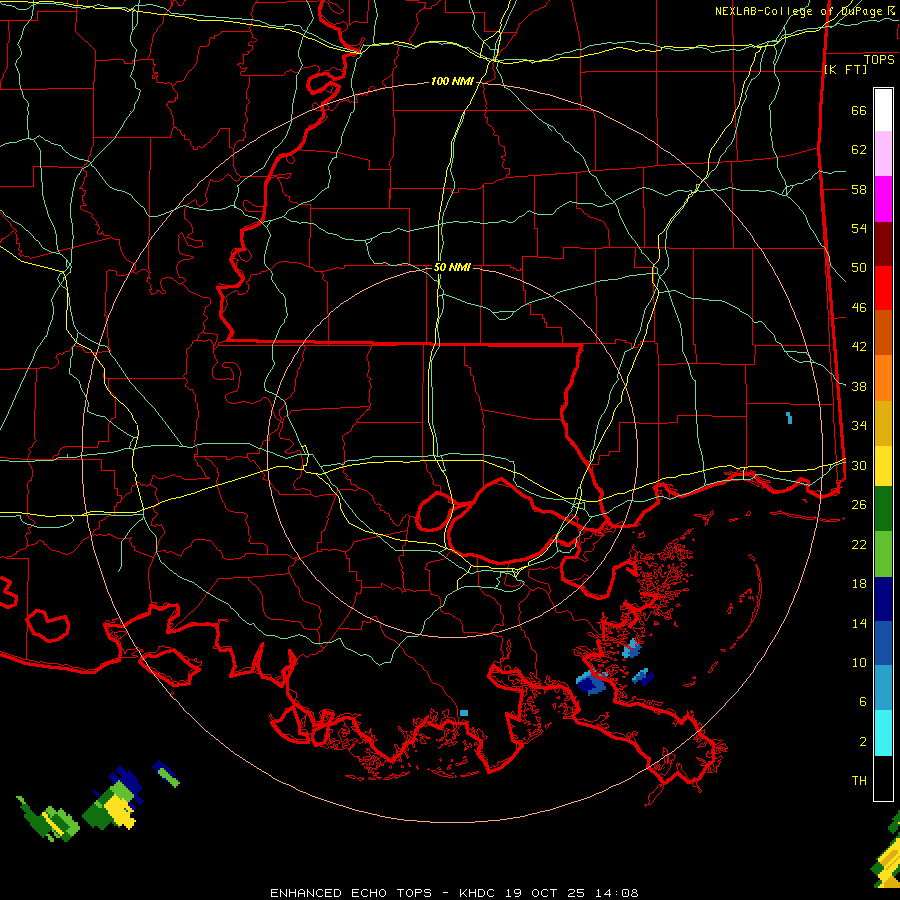This screenshot has height=900, width=900.
Task: Pick the orange 42 kft legend swatch
Action: (x=883, y=378)
